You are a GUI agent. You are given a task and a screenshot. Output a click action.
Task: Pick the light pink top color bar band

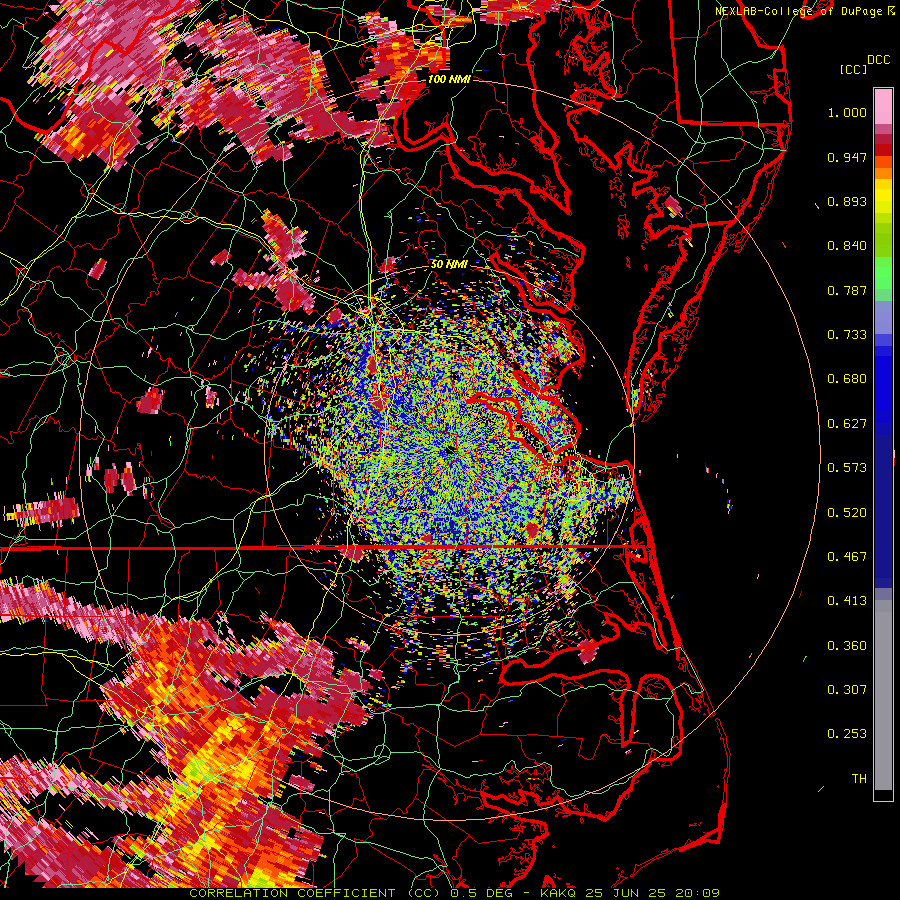(x=883, y=107)
